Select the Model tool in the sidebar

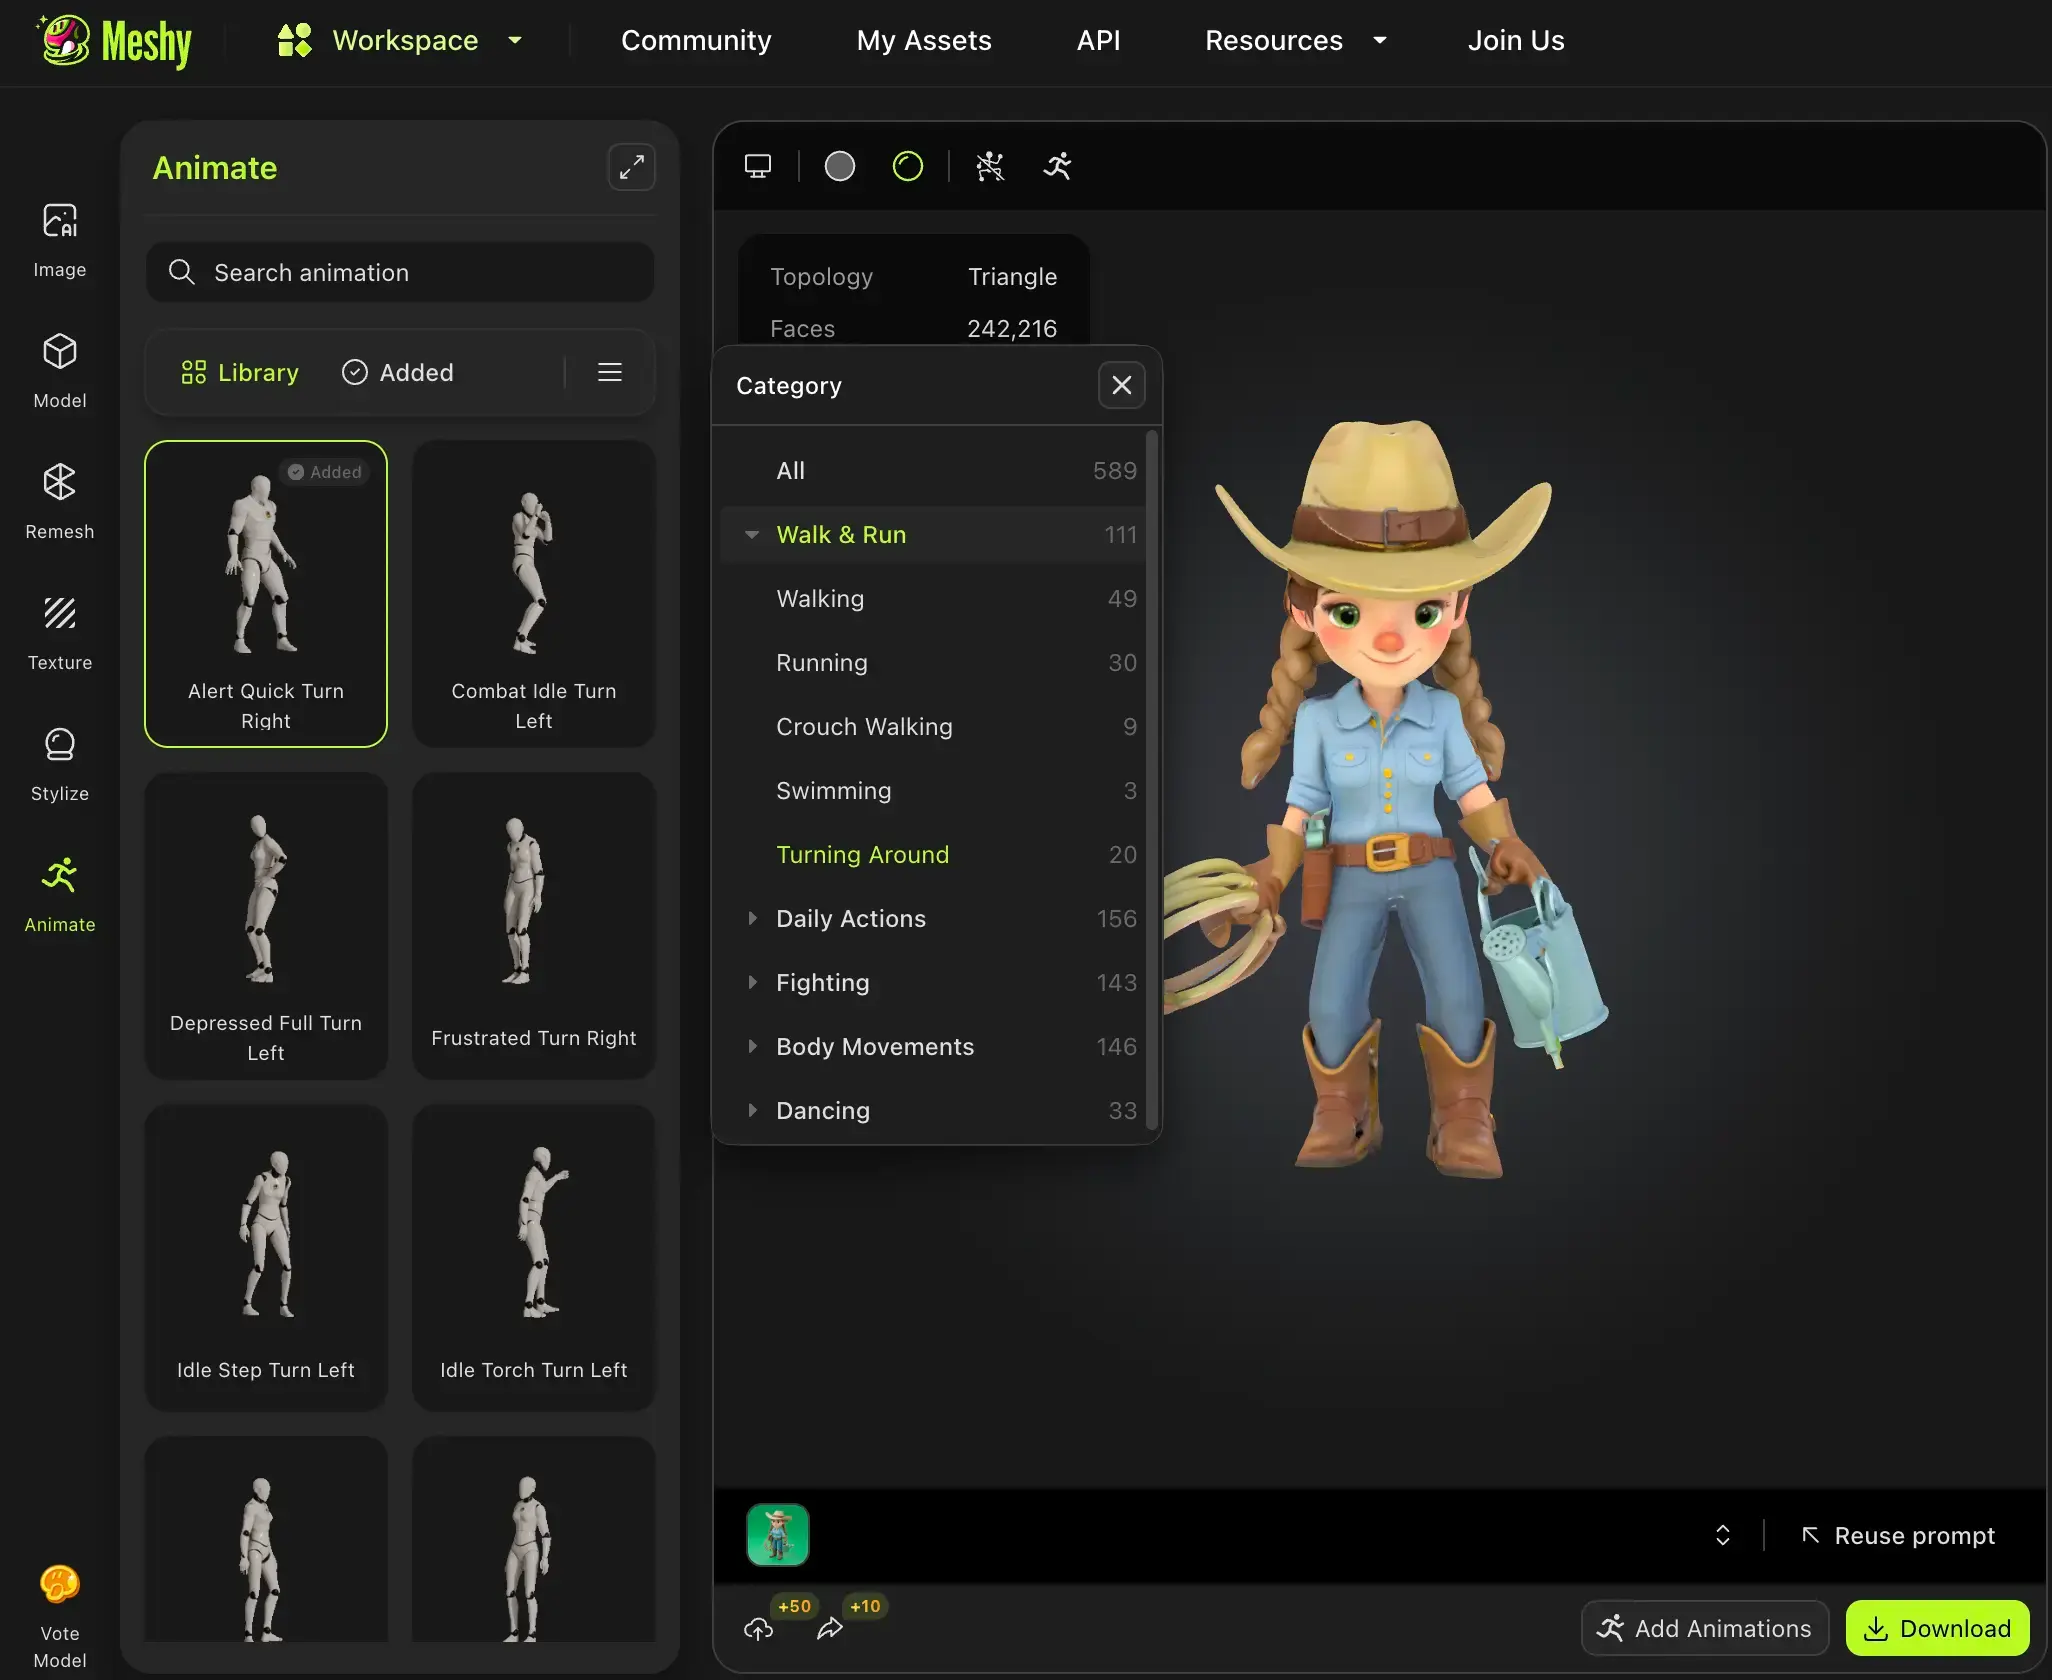59,370
